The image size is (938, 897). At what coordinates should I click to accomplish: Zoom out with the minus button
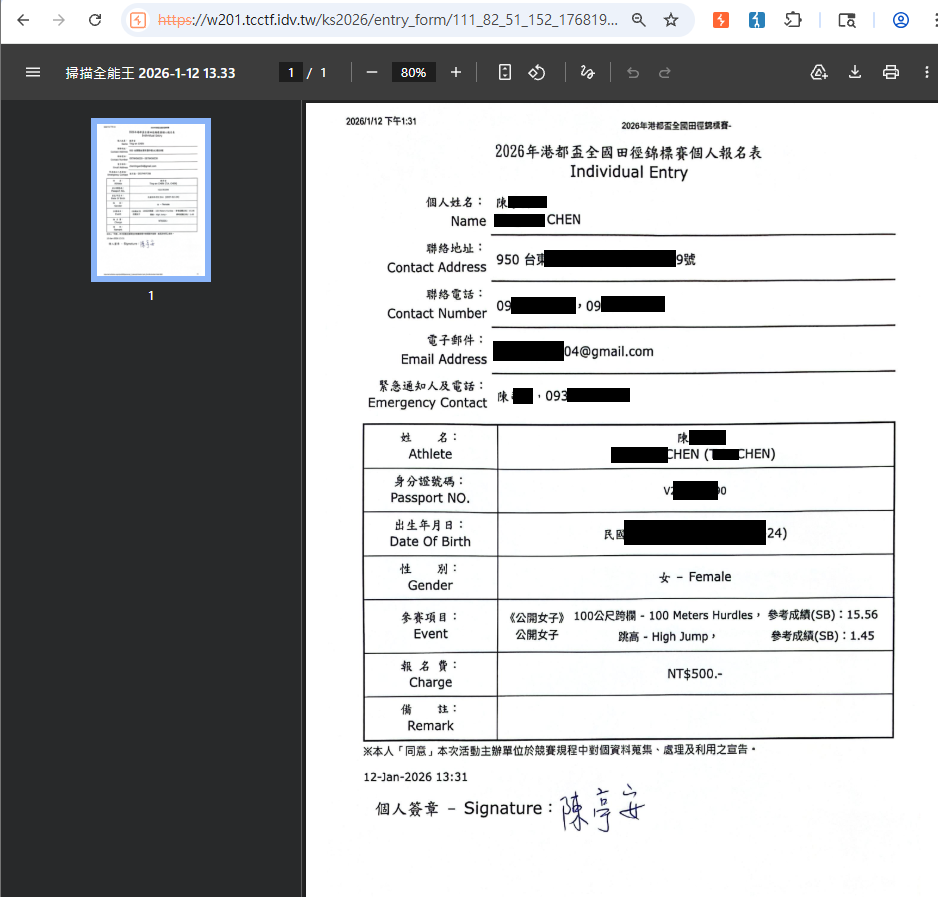[x=371, y=72]
